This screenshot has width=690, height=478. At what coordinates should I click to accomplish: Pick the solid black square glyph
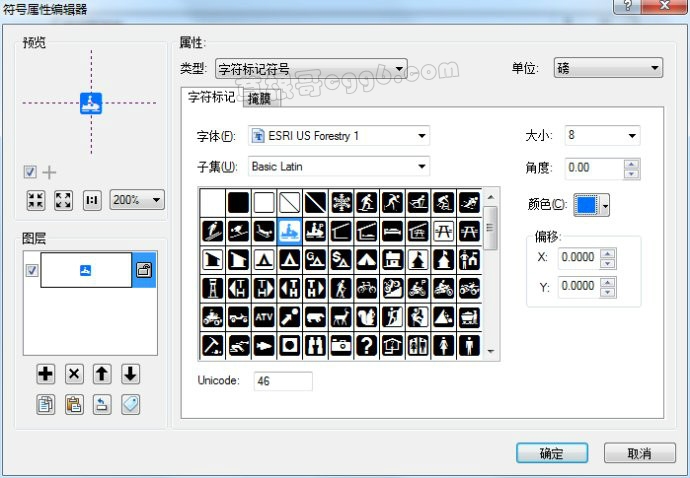click(x=238, y=202)
